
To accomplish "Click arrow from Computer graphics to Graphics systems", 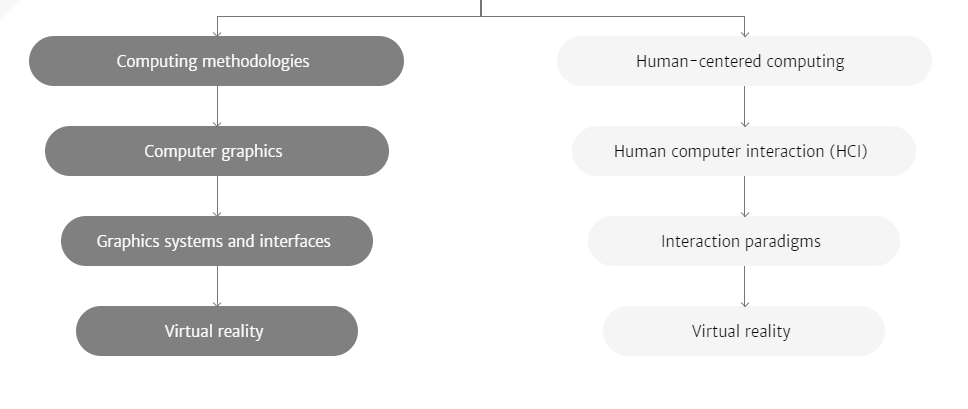I will pos(217,196).
